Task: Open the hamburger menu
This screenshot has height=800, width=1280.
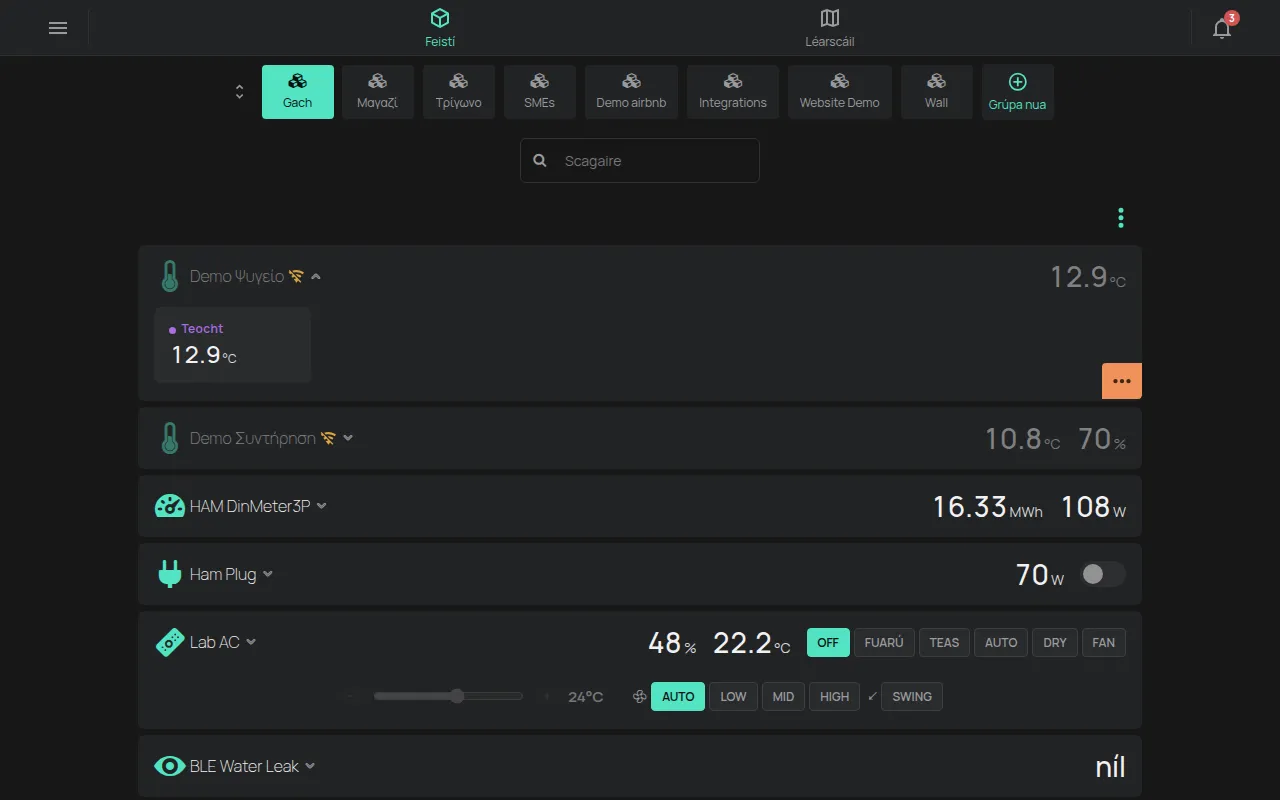Action: click(x=58, y=28)
